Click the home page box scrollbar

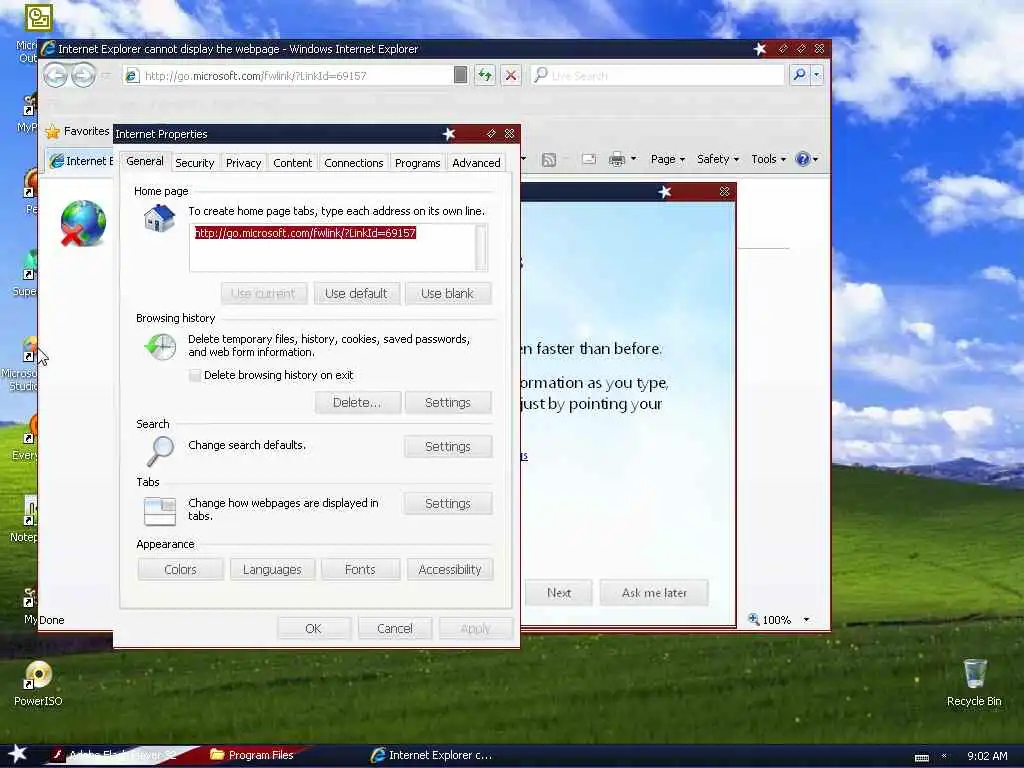click(x=481, y=248)
